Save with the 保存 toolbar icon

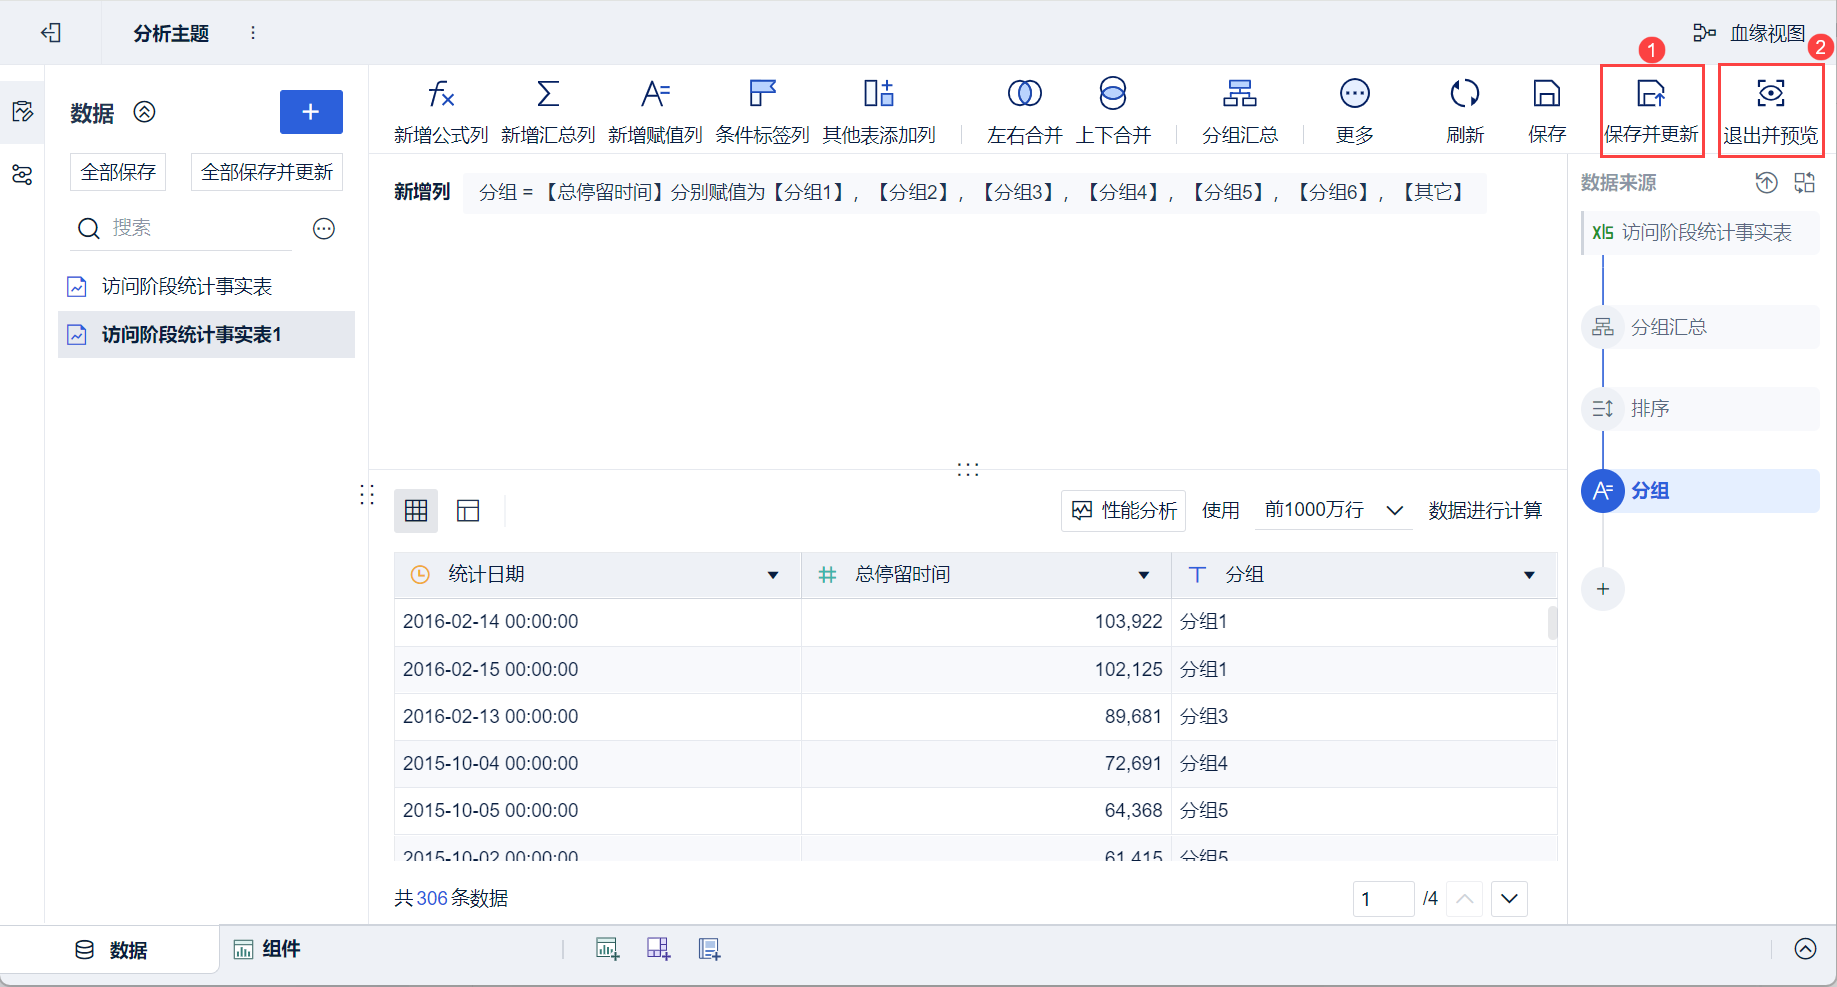click(1547, 112)
